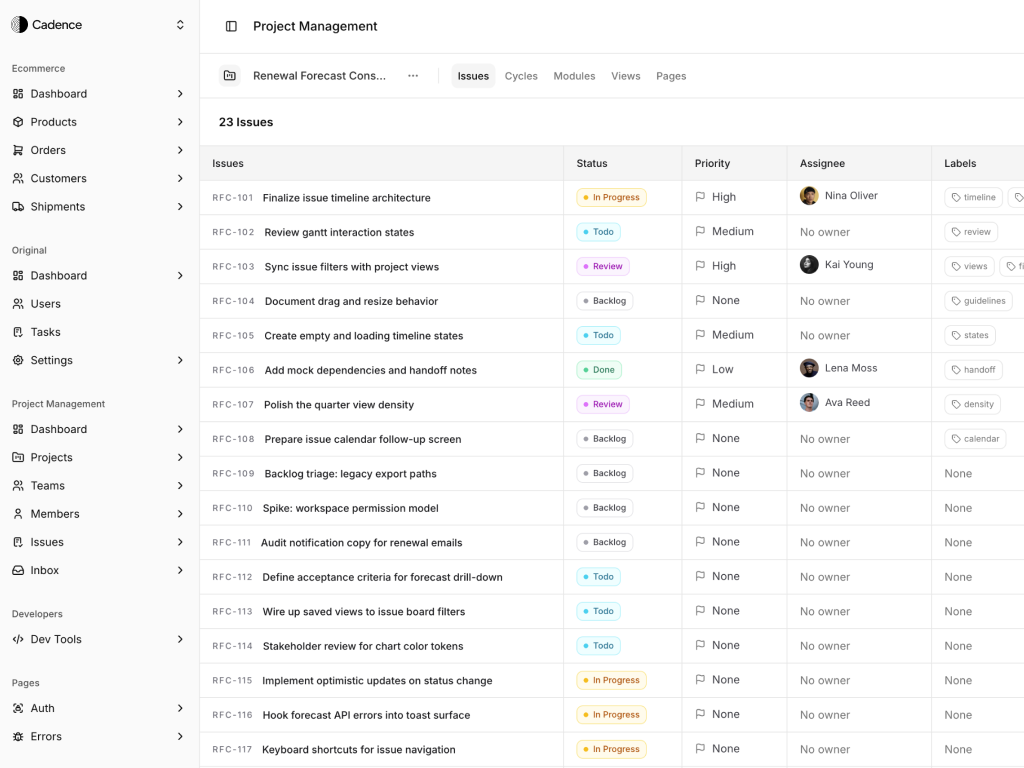
Task: Click the timeline label tag
Action: pyautogui.click(x=973, y=197)
